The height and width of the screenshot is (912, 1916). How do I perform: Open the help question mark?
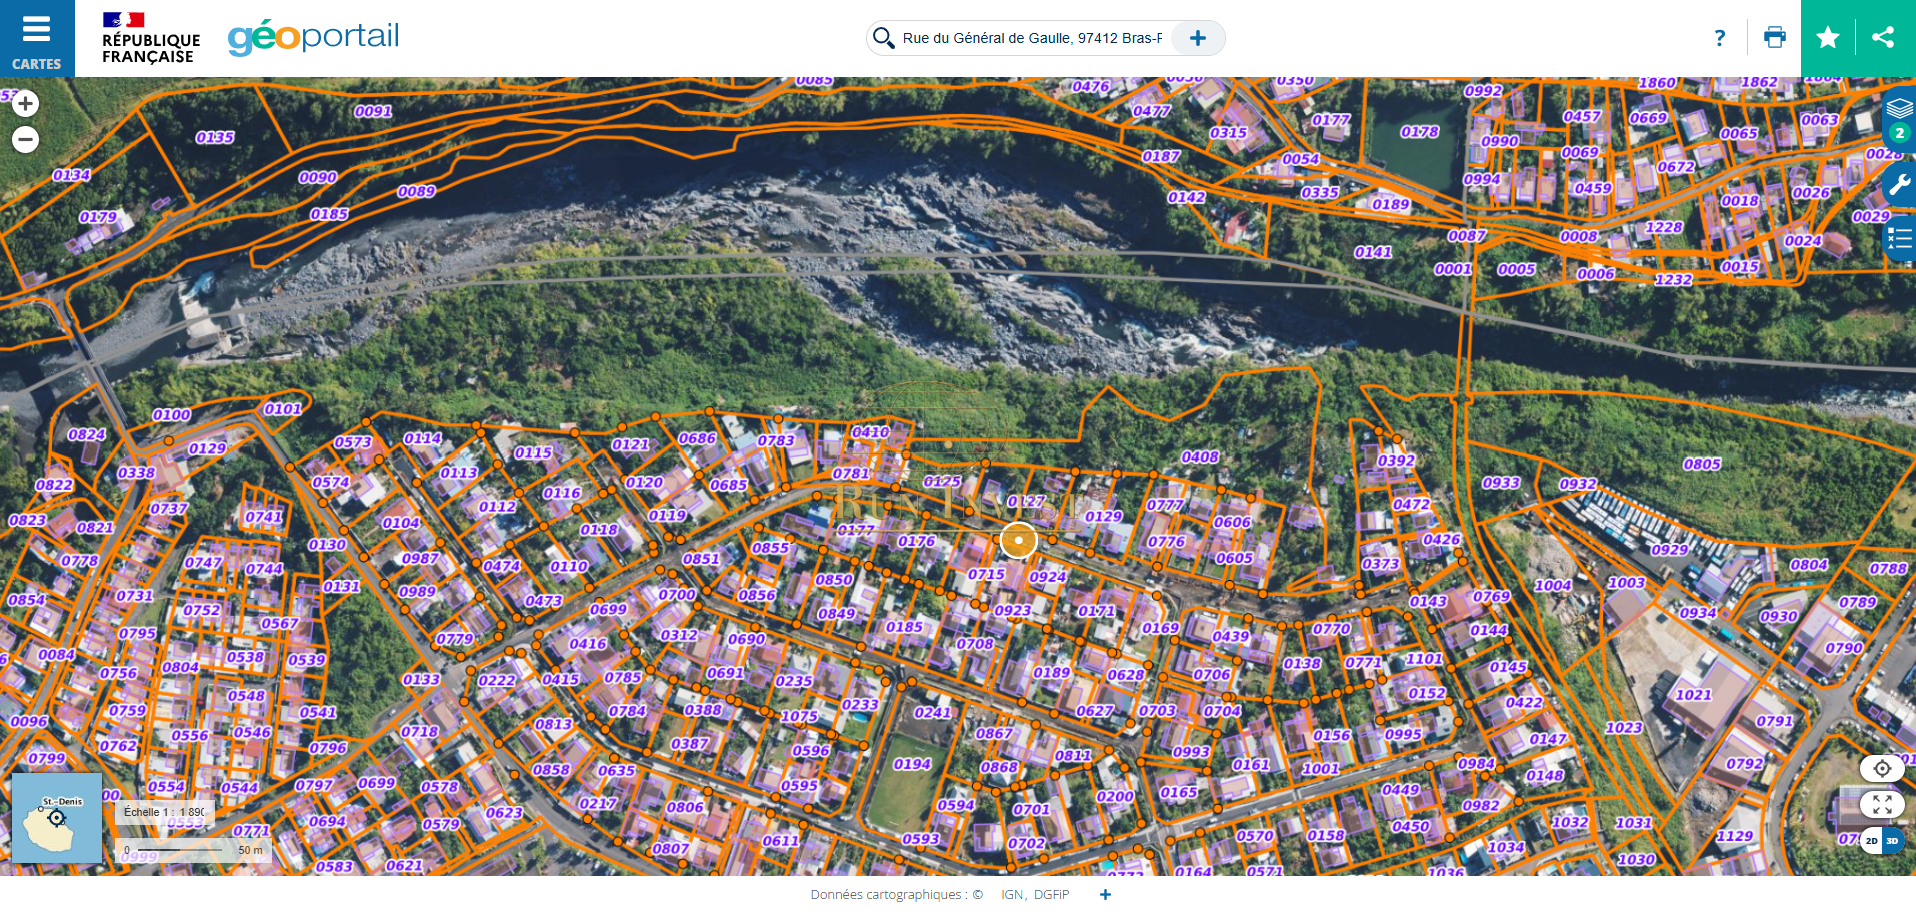tap(1720, 38)
